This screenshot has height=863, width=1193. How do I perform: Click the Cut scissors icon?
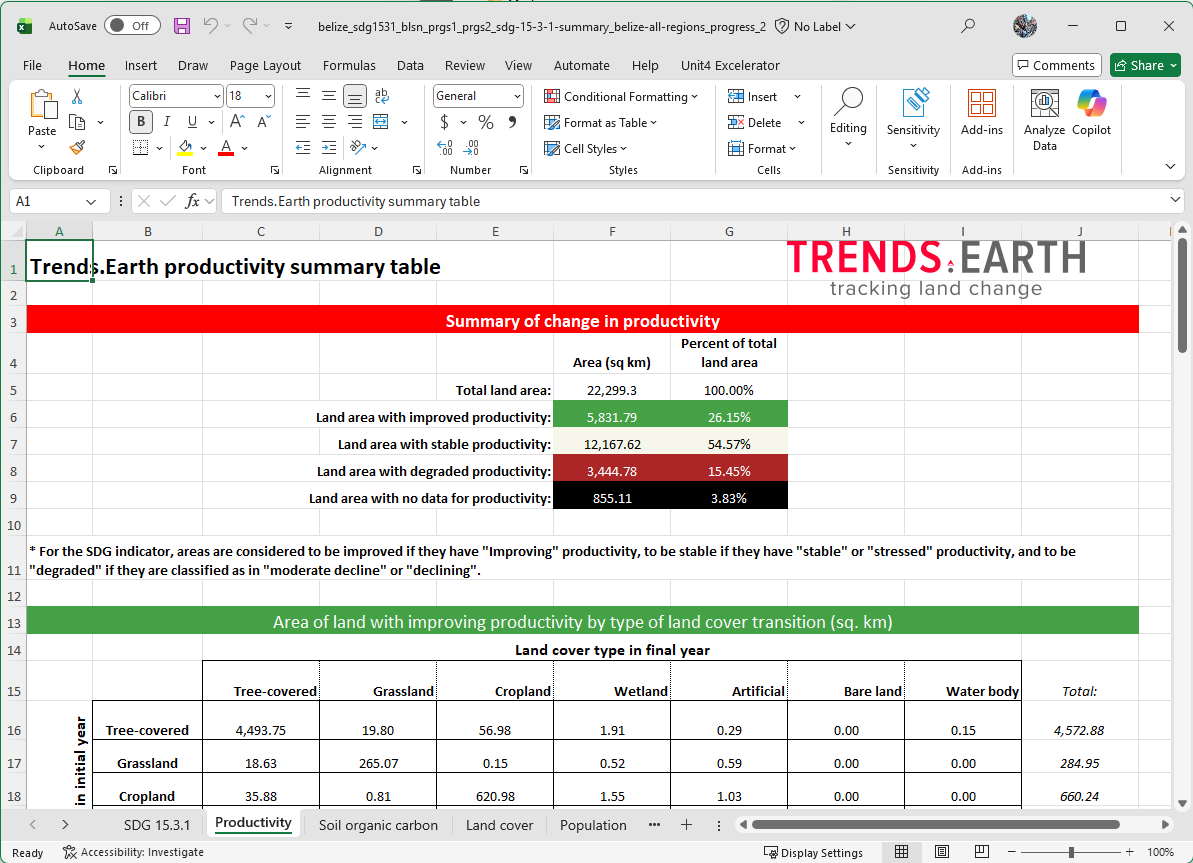coord(77,97)
